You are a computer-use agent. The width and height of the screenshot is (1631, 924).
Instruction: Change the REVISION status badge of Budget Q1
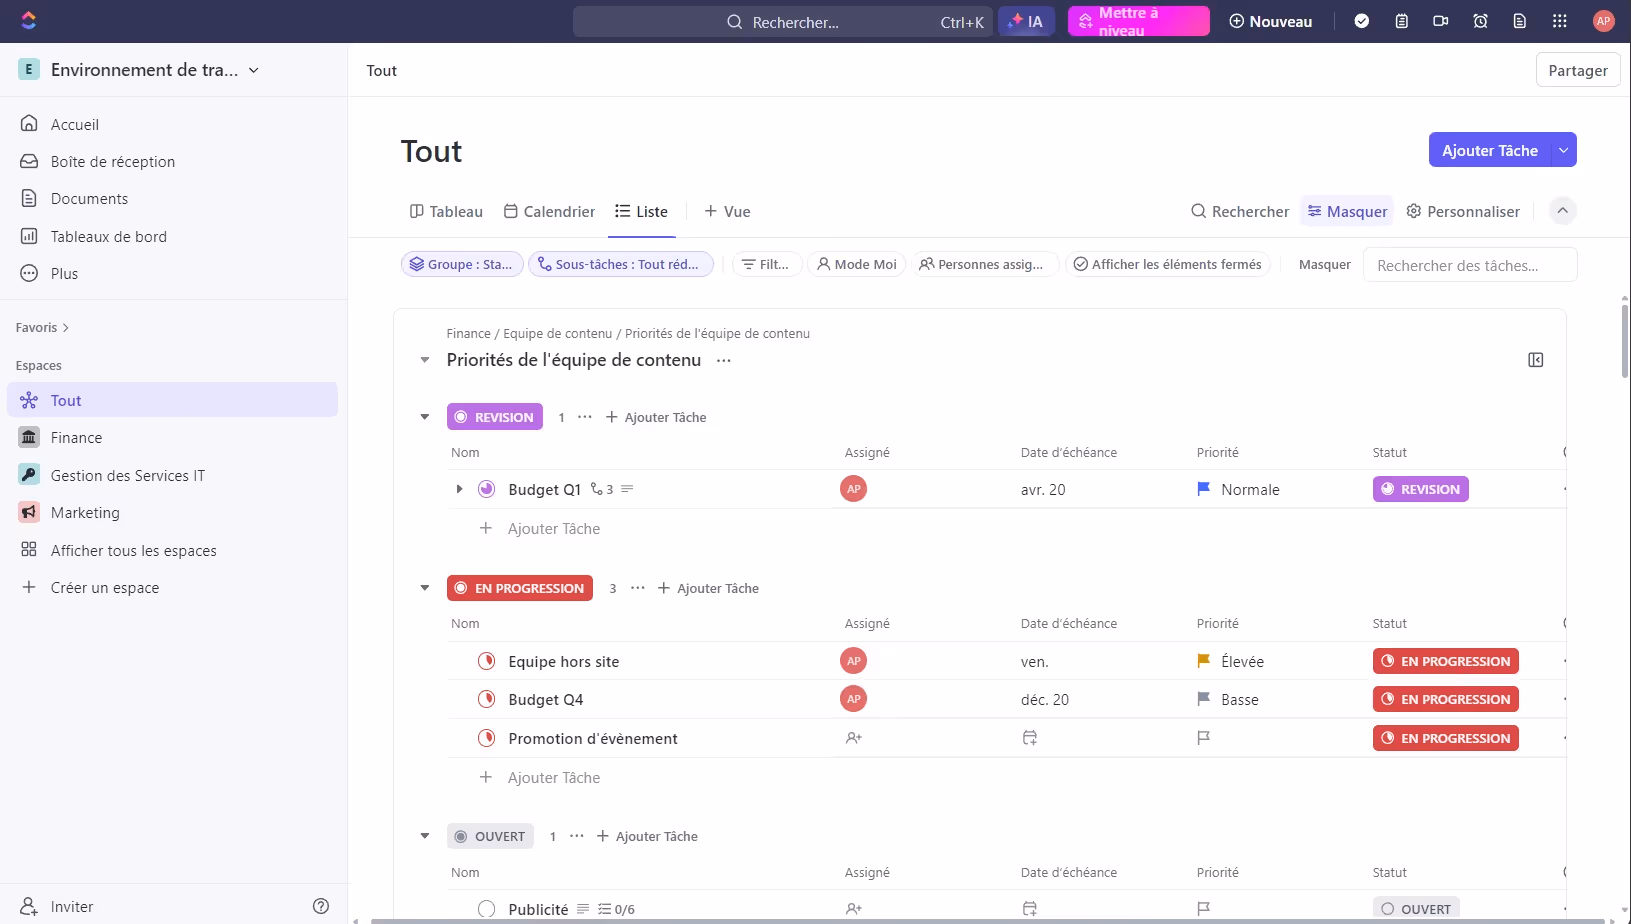[x=1420, y=489]
